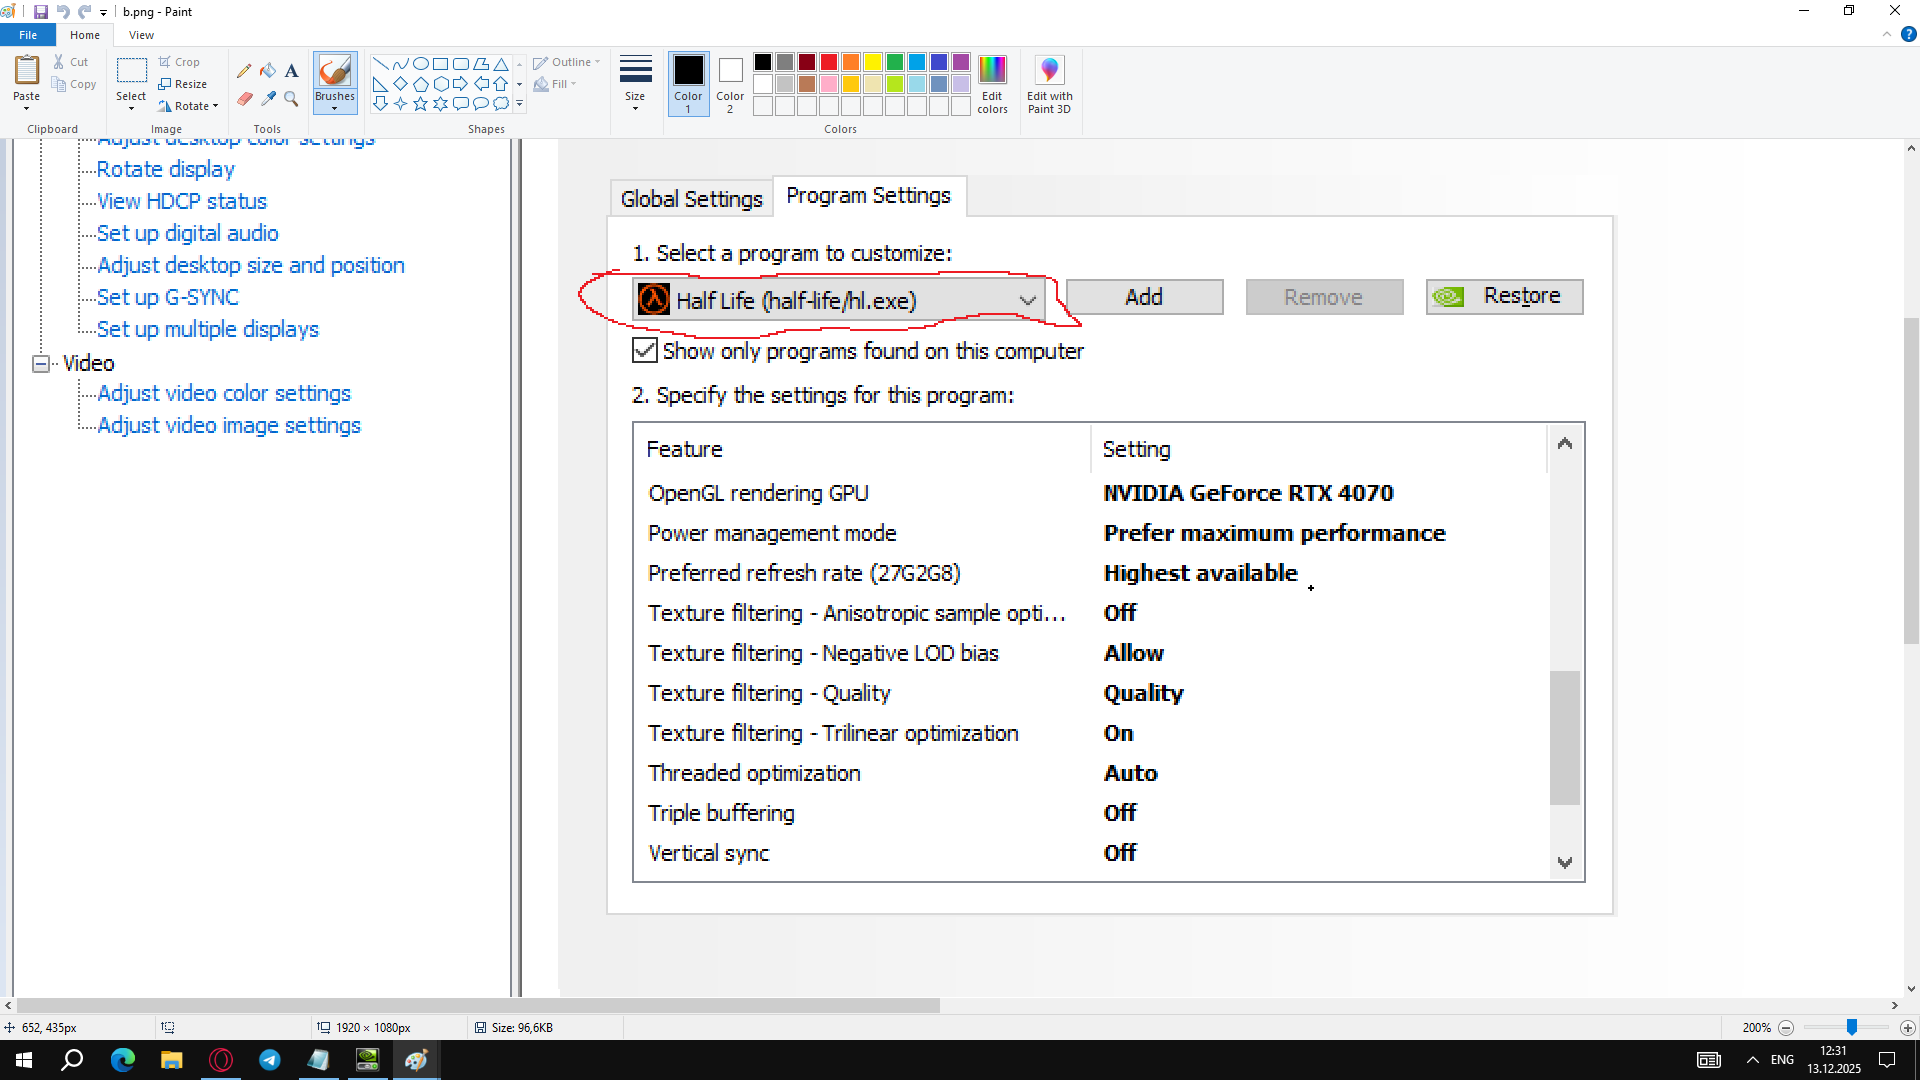The width and height of the screenshot is (1920, 1080).
Task: Select the Magnifier tool
Action: coord(291,99)
